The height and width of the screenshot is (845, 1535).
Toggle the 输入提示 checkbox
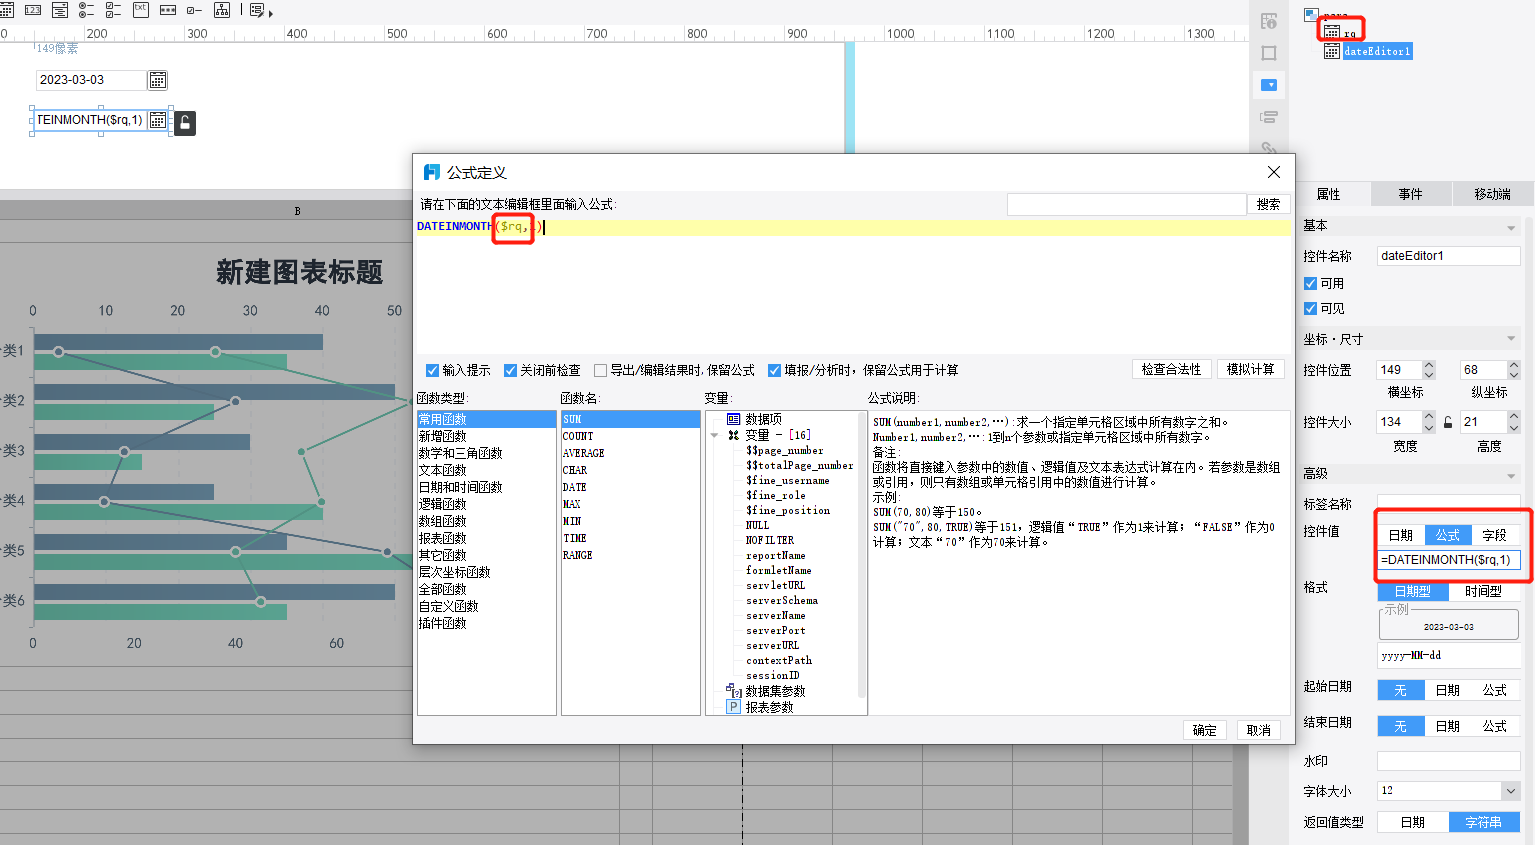(433, 370)
